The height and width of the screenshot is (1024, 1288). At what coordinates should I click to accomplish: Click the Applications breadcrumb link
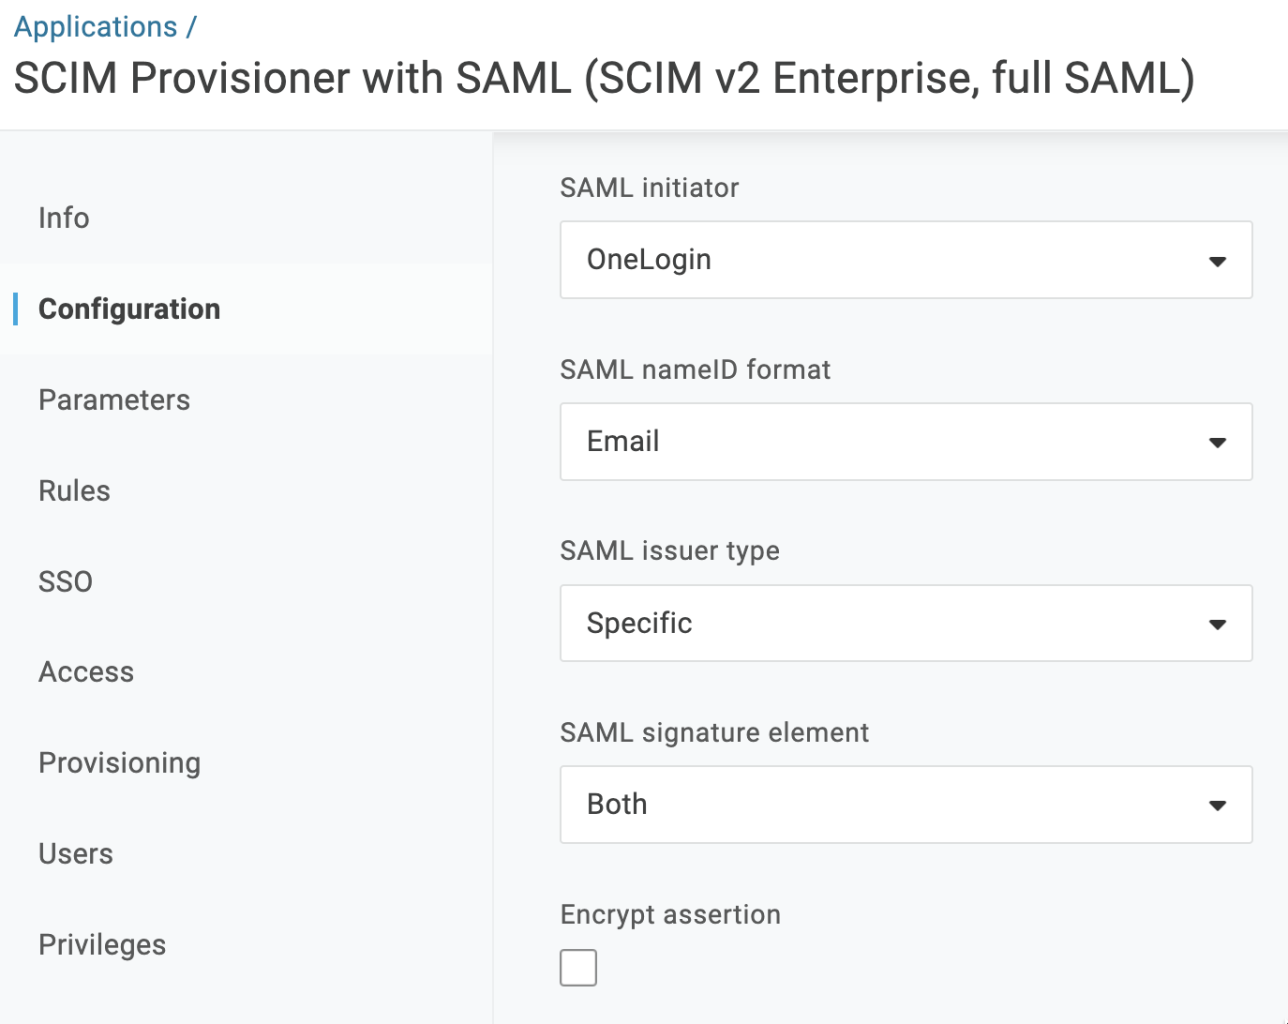tap(95, 27)
